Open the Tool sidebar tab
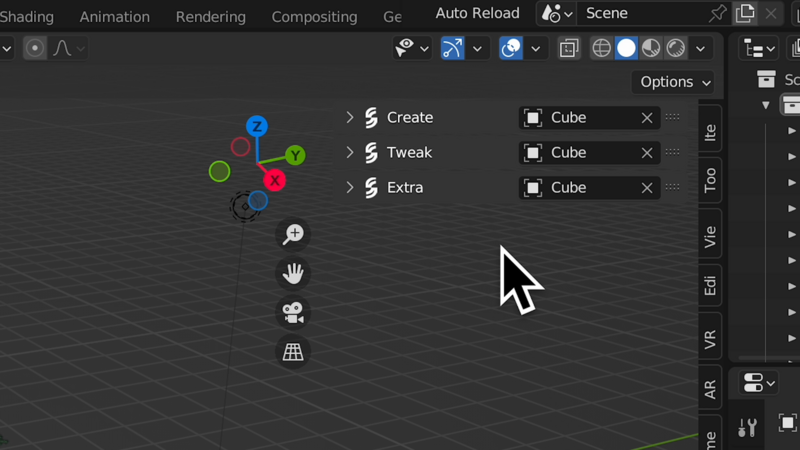This screenshot has width=800, height=450. click(x=710, y=180)
